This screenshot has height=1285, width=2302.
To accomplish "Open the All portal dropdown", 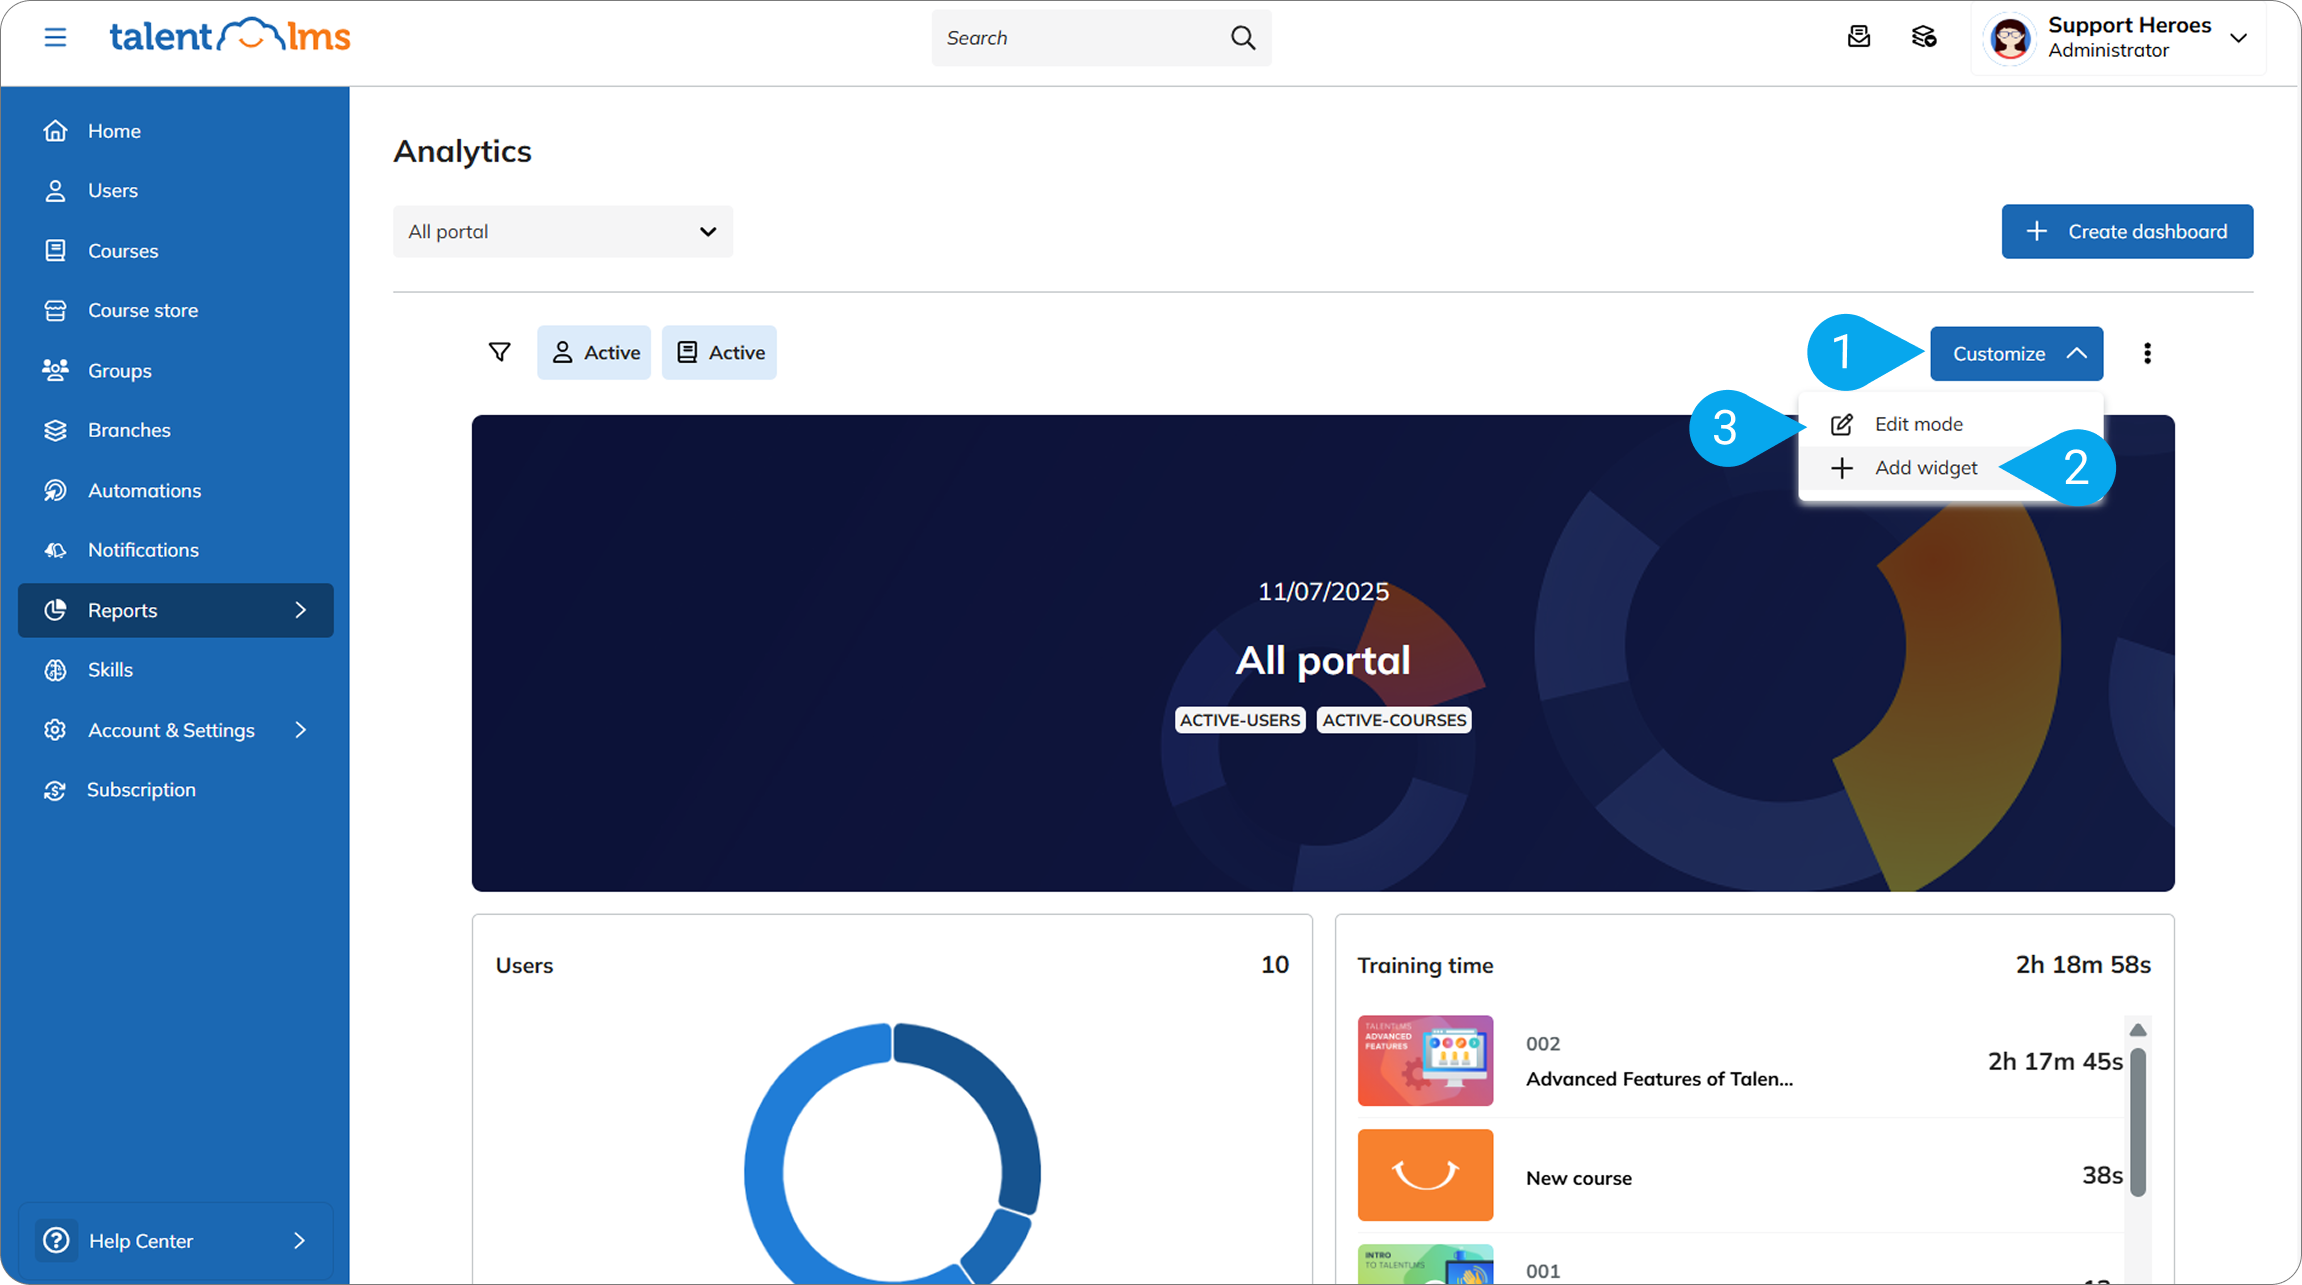I will point(563,231).
